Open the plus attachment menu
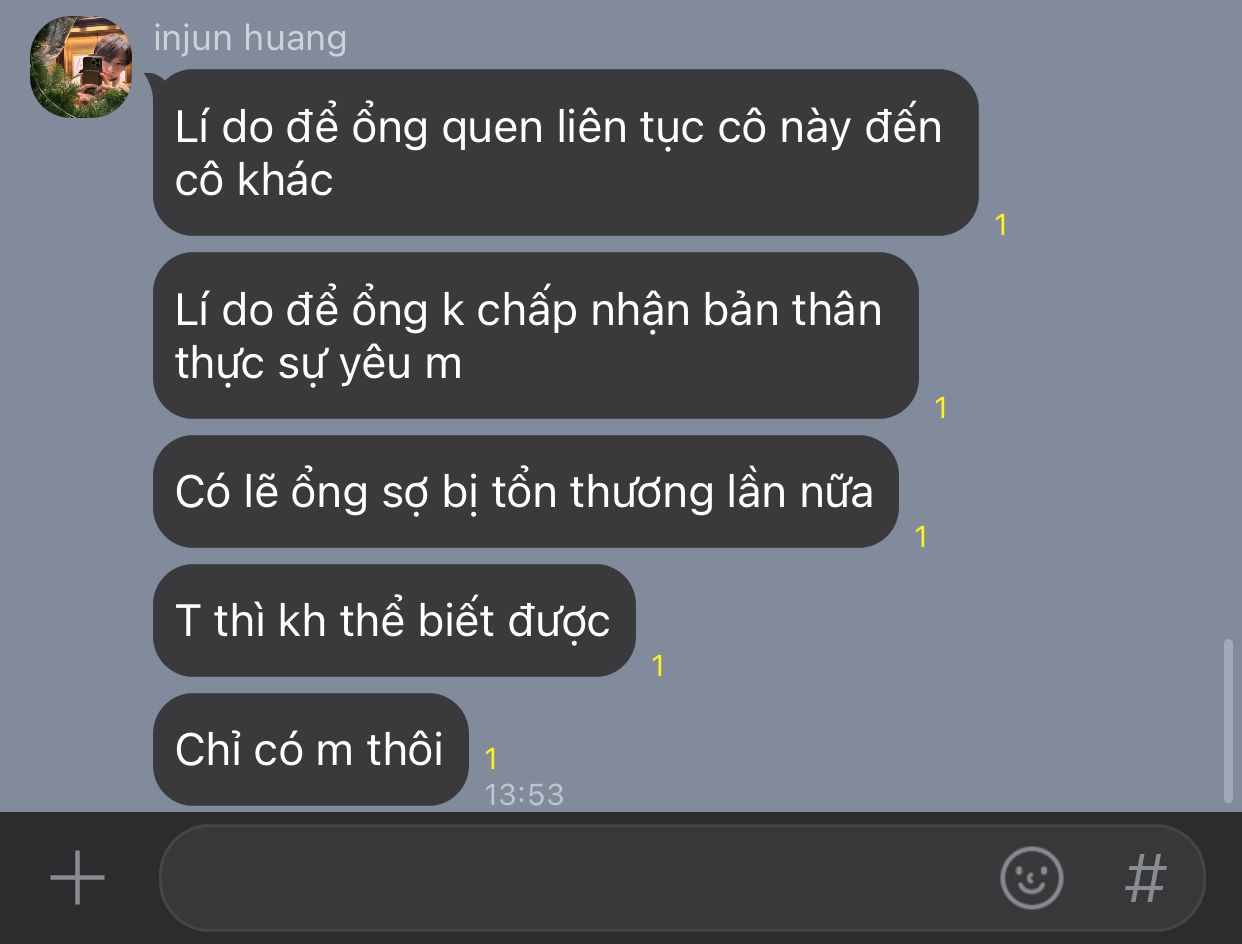 (x=77, y=878)
